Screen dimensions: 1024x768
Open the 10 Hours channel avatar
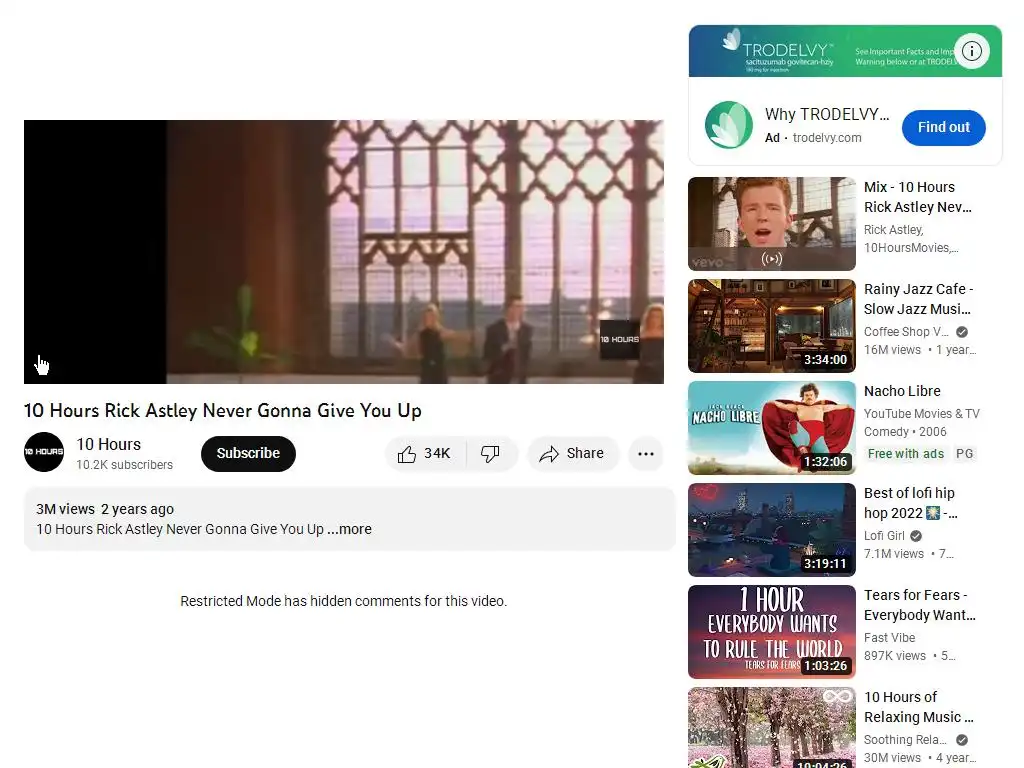(x=44, y=452)
